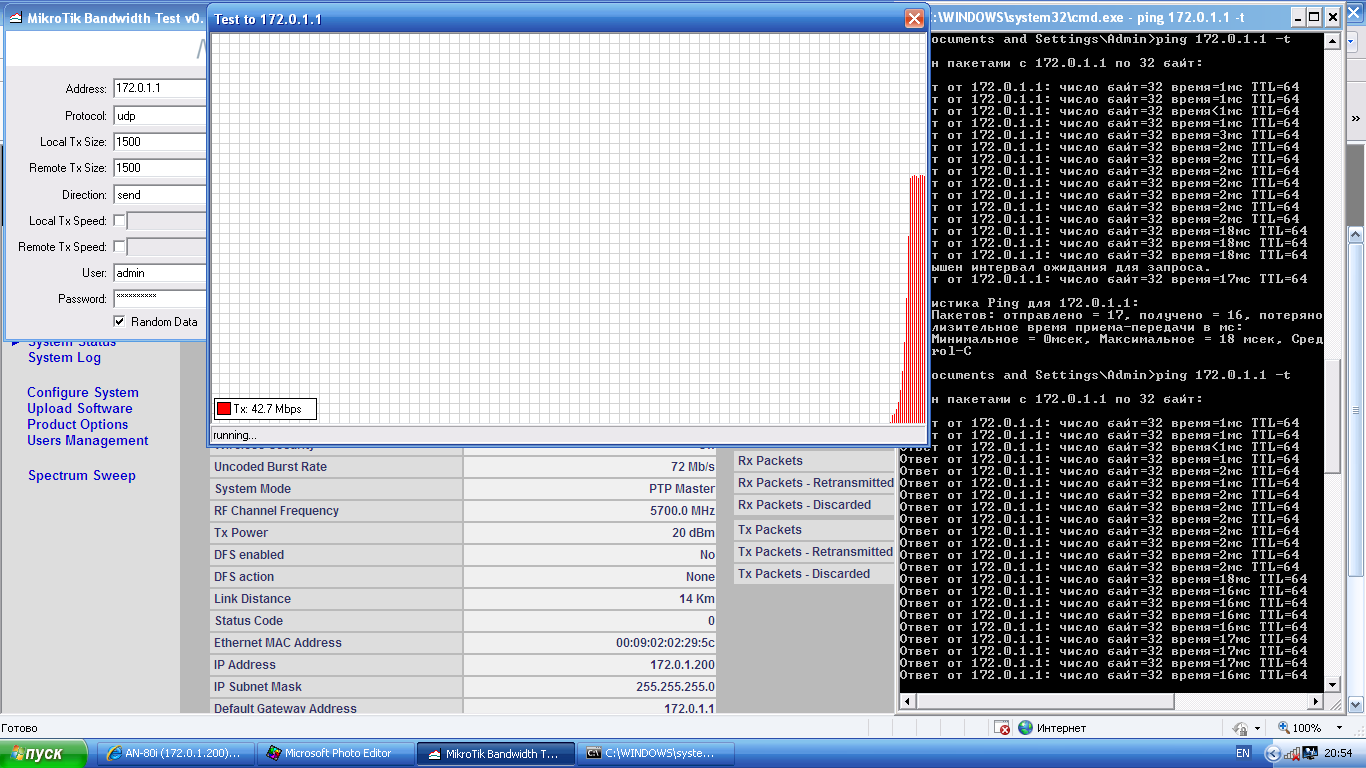Click the 00:09:02:02:29:5c MAC address value

665,643
